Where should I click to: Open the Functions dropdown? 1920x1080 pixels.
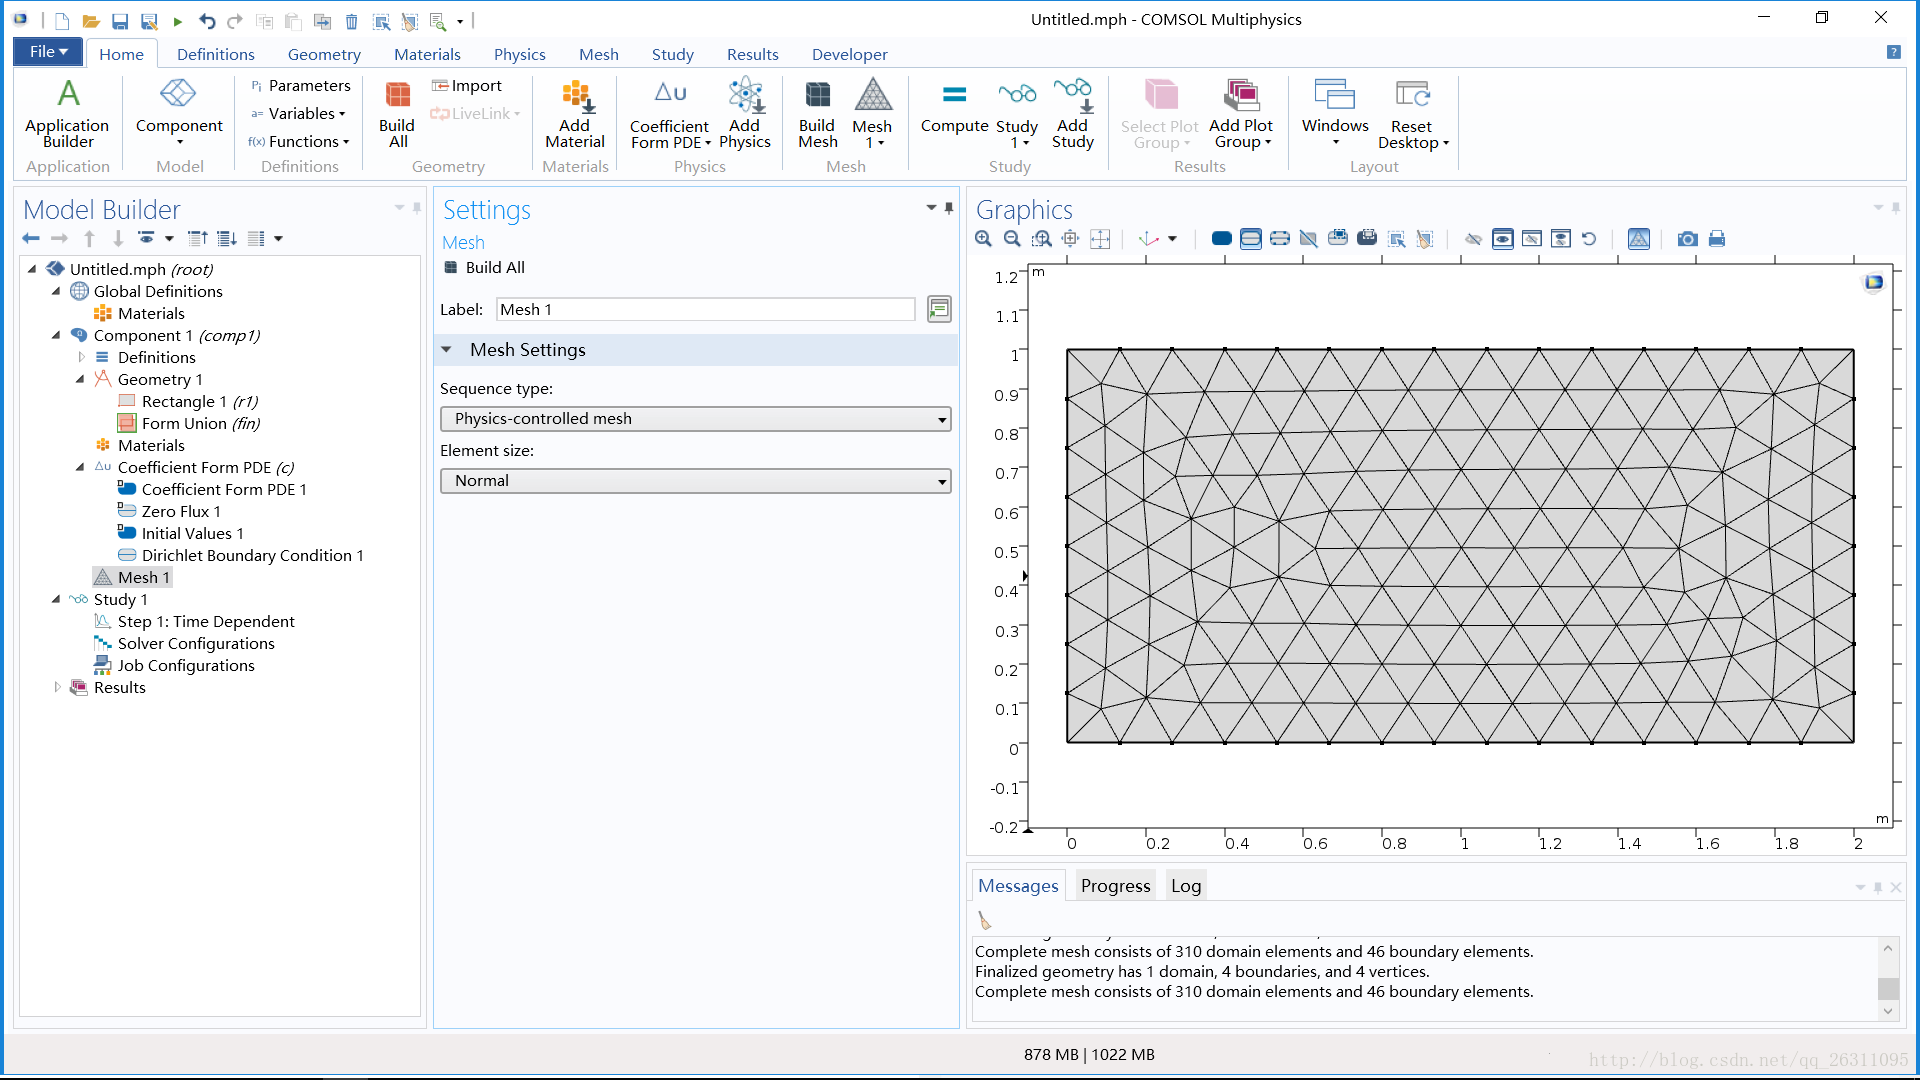(x=299, y=141)
